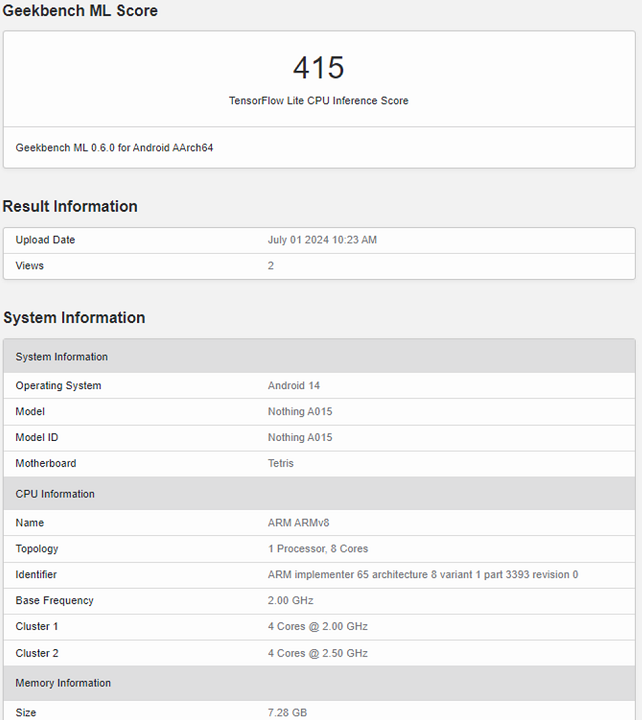The width and height of the screenshot is (642, 720).
Task: Select the ARM implementer 65 identifier value
Action: click(x=423, y=574)
